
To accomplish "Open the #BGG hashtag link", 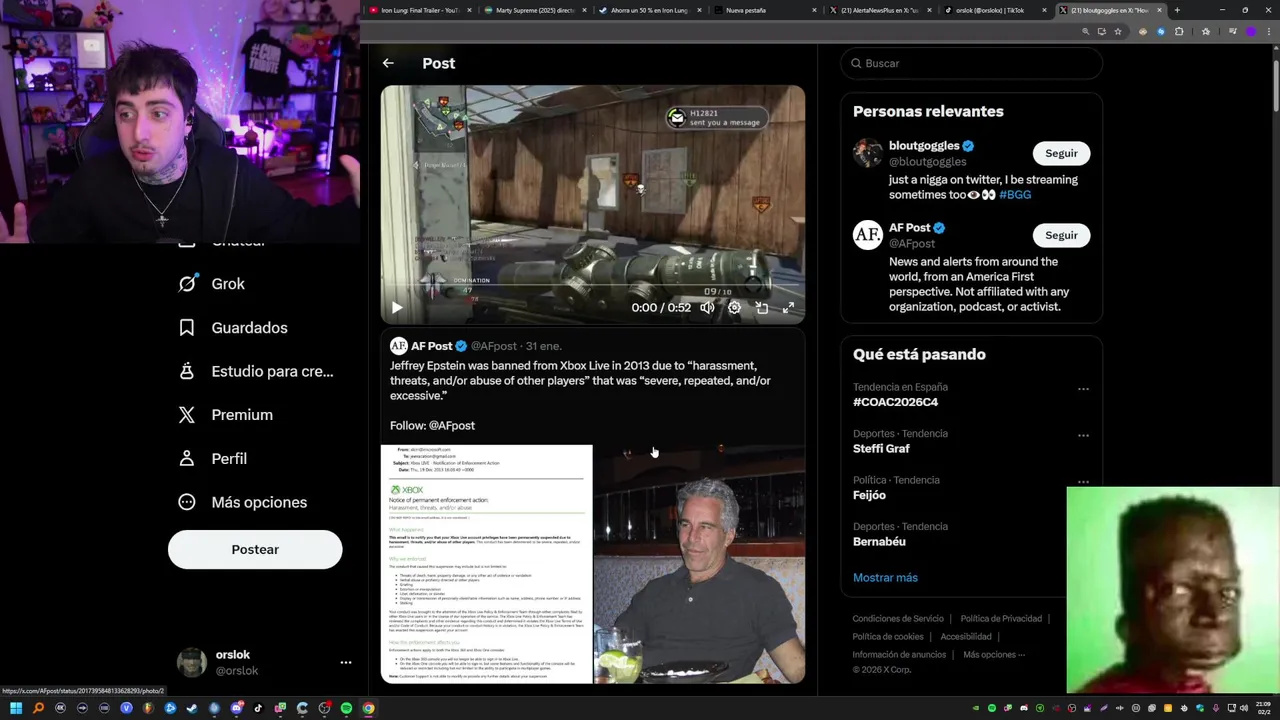I will click(1014, 195).
